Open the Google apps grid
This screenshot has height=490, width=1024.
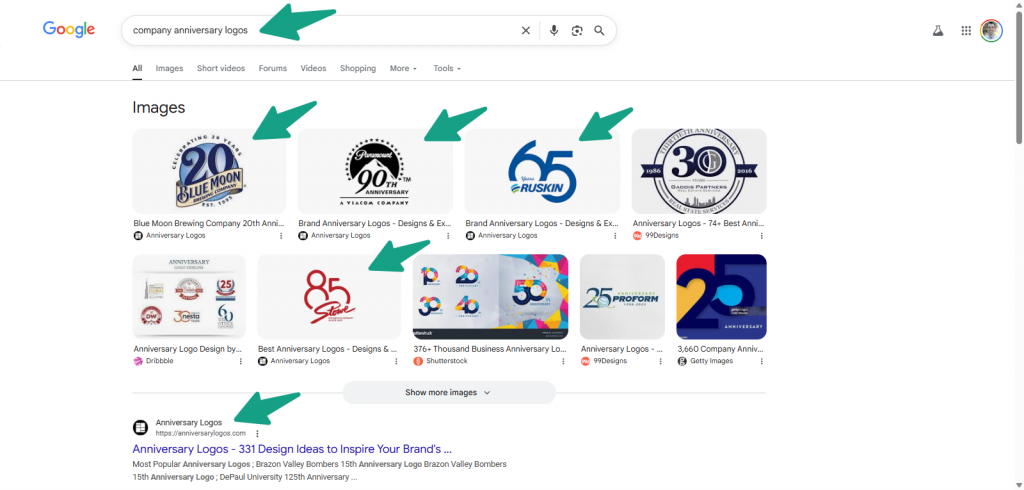967,31
